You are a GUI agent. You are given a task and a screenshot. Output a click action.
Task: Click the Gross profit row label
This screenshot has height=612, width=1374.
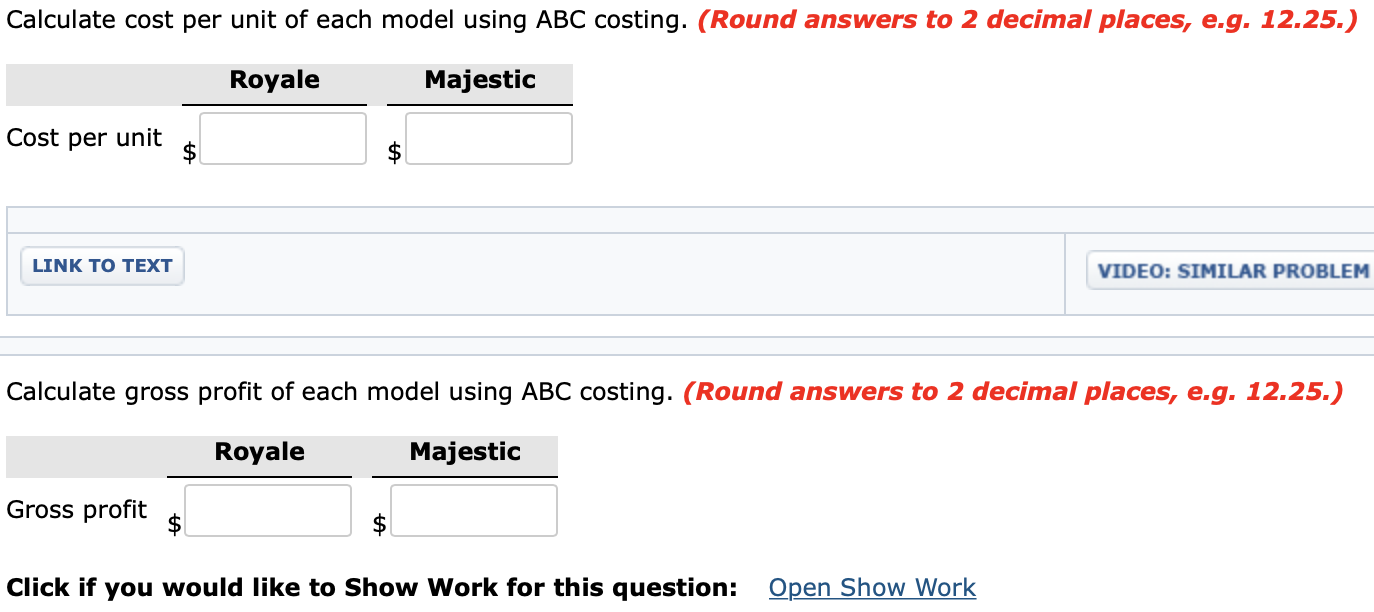(x=76, y=509)
